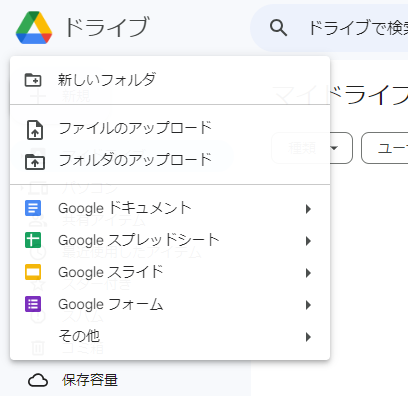This screenshot has height=396, width=408.
Task: Click the new folder icon
Action: pos(33,80)
